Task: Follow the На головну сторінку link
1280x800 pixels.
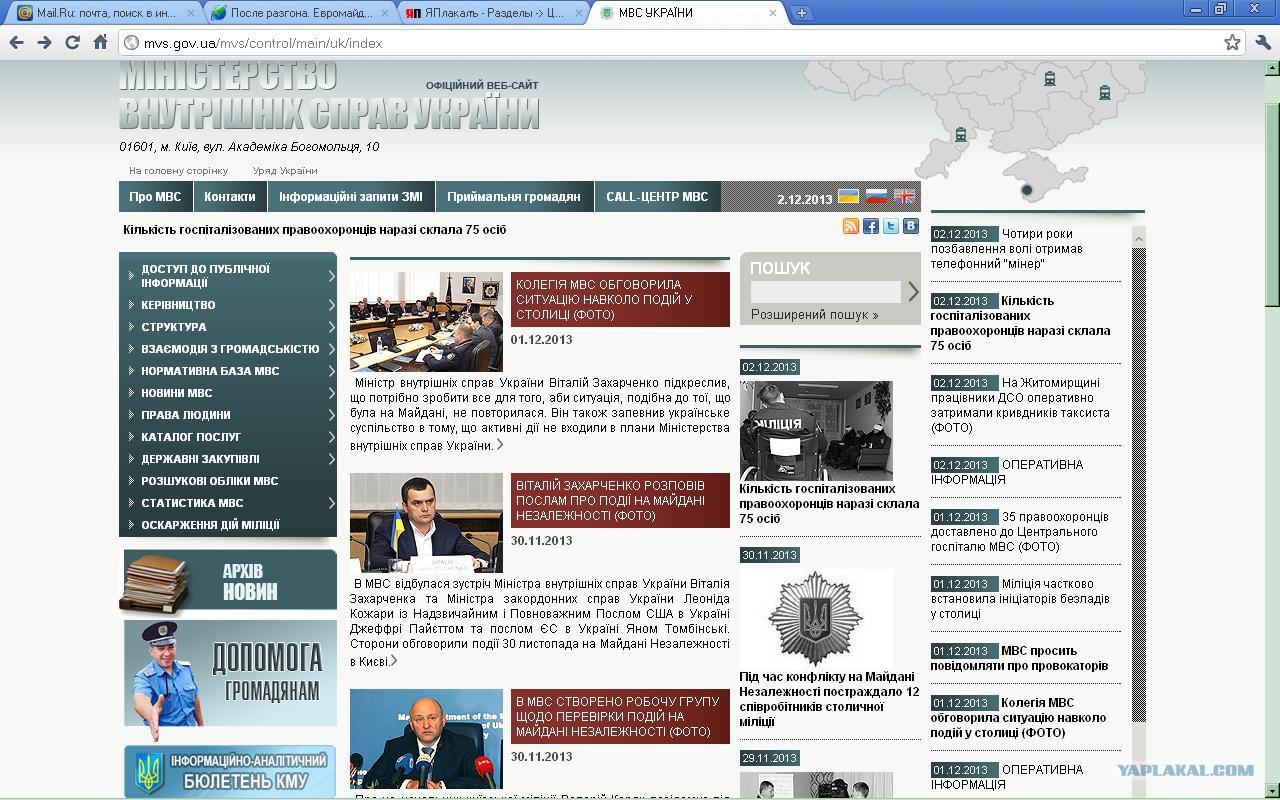Action: (x=178, y=171)
